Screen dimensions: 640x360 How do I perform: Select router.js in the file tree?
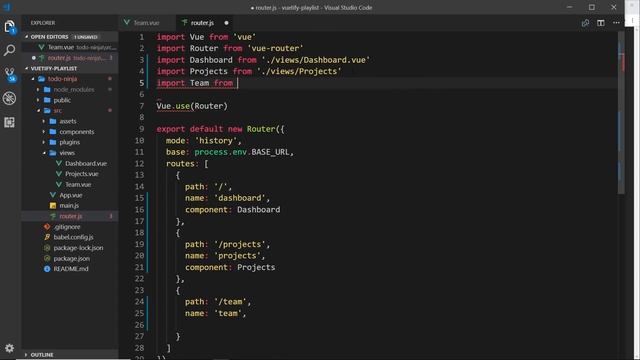[x=70, y=216]
